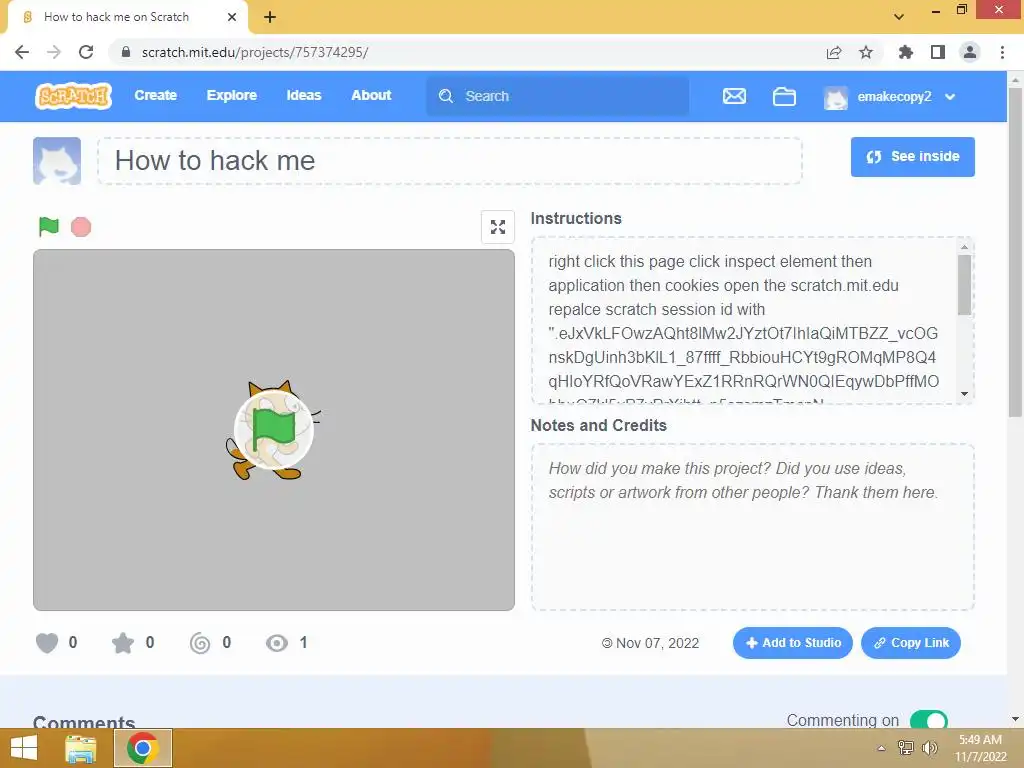Click the views eye icon
This screenshot has width=1024, height=768.
[x=277, y=643]
